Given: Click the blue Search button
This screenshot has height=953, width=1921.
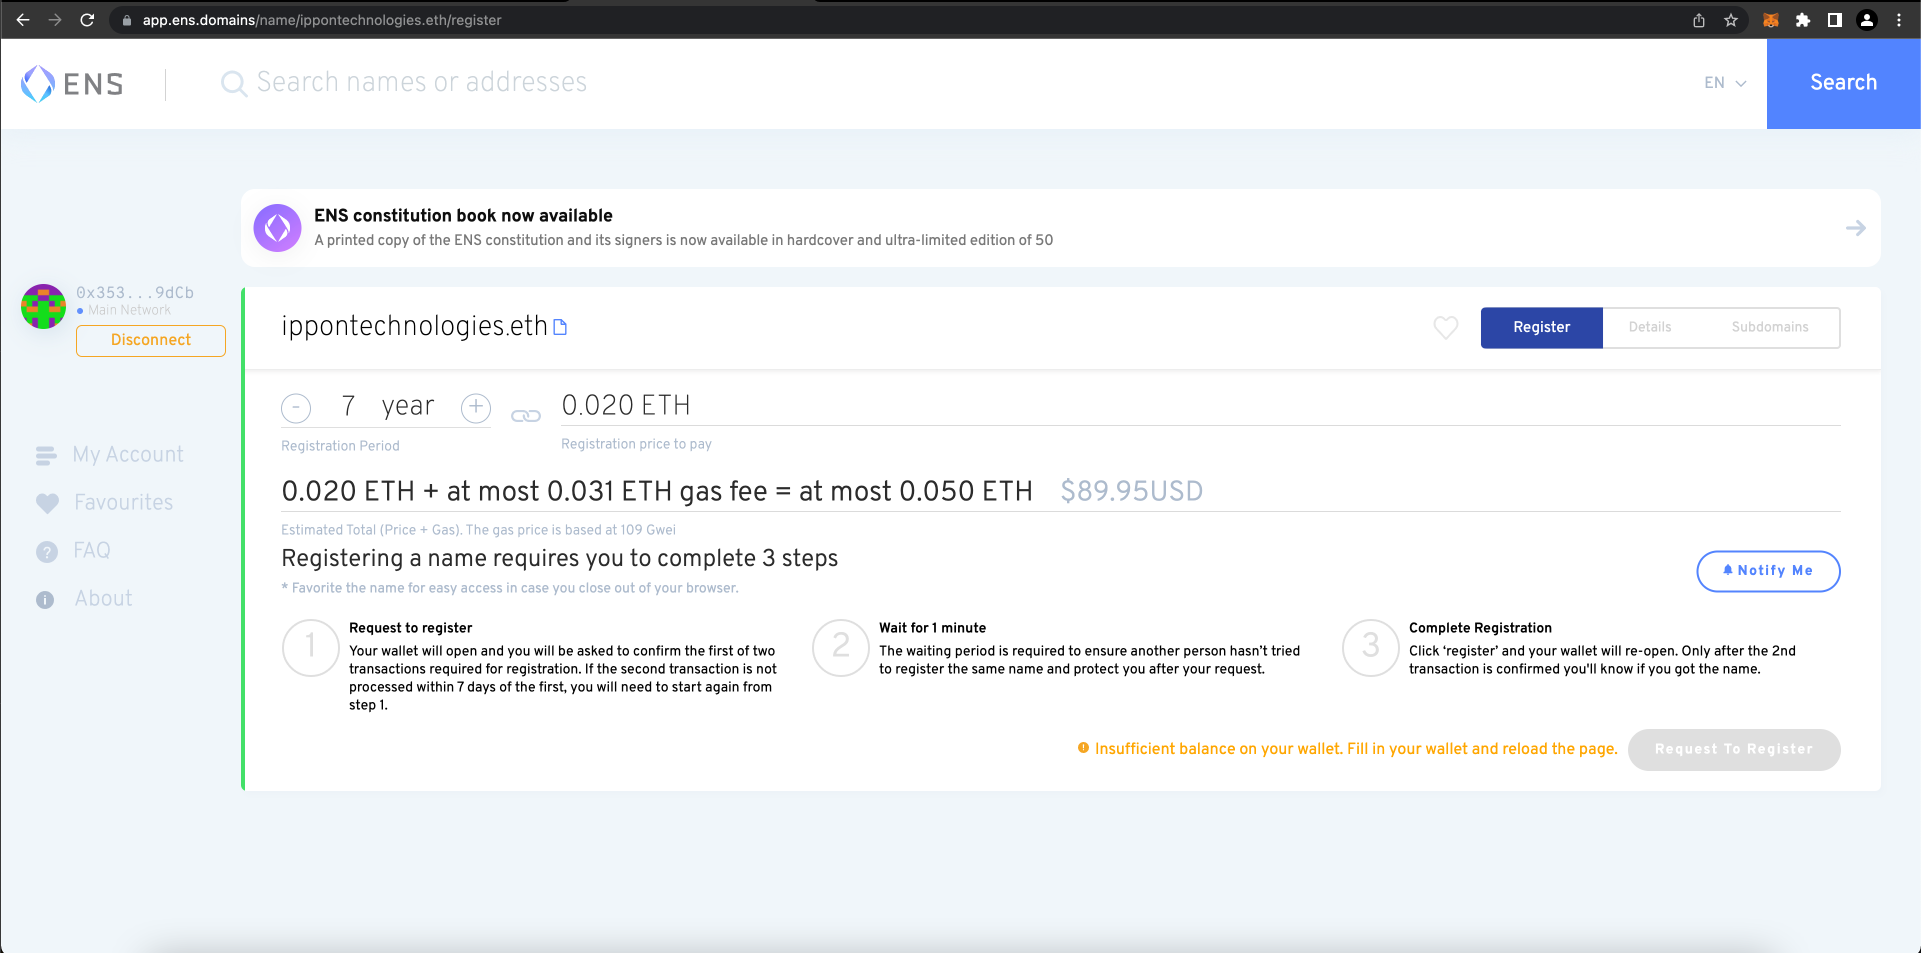Looking at the screenshot, I should (1843, 83).
